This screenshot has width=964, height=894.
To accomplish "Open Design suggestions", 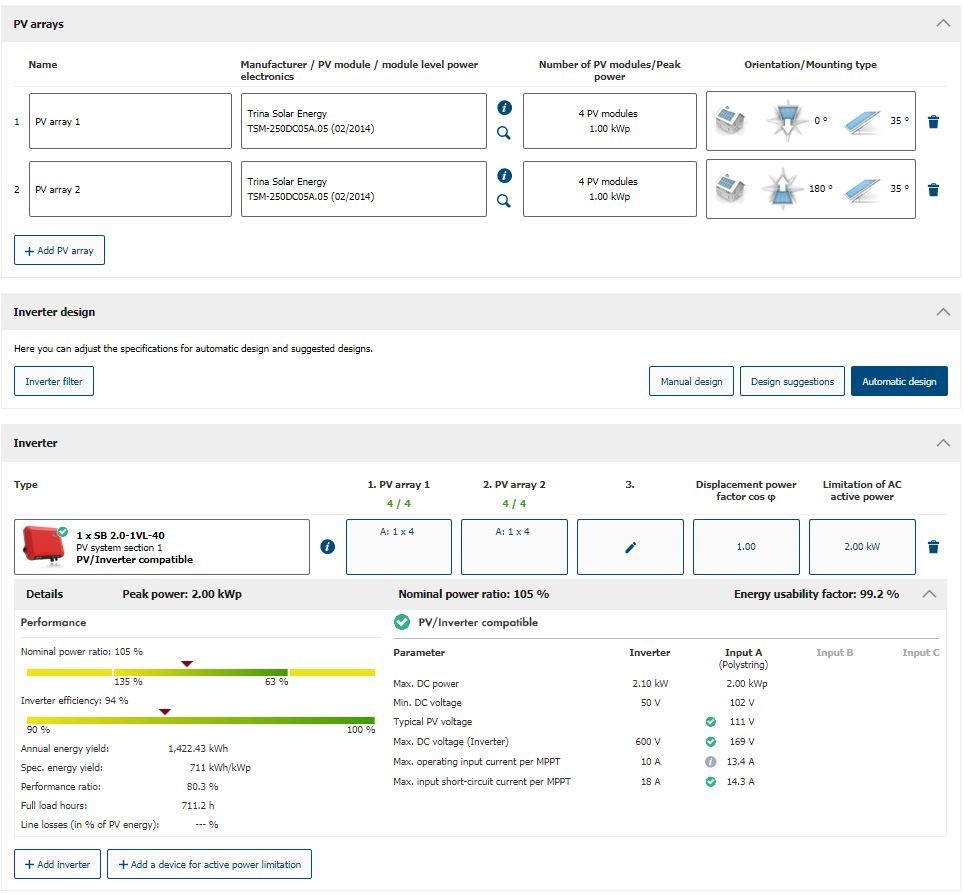I will tap(792, 381).
